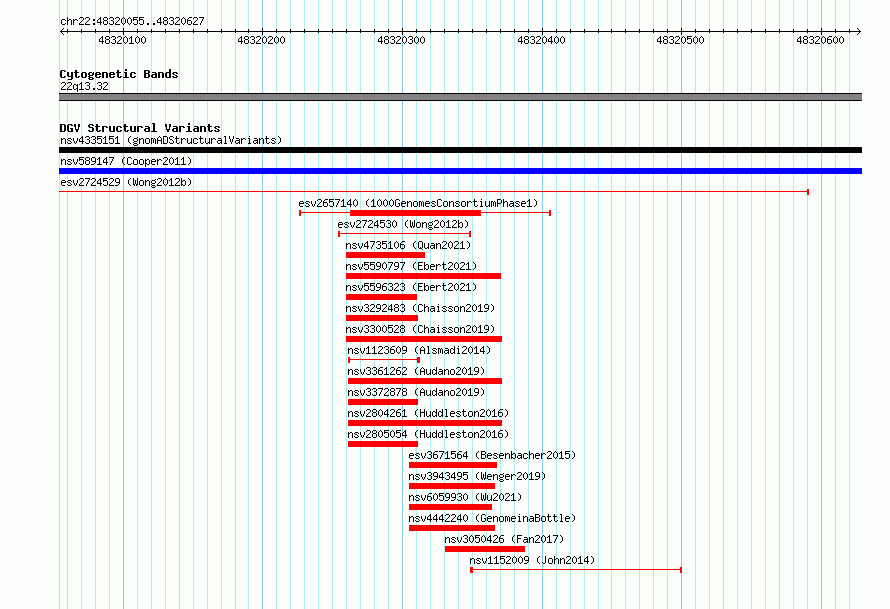Click the chr22:48320055..48320627 region label
This screenshot has width=890, height=609.
(132, 21)
